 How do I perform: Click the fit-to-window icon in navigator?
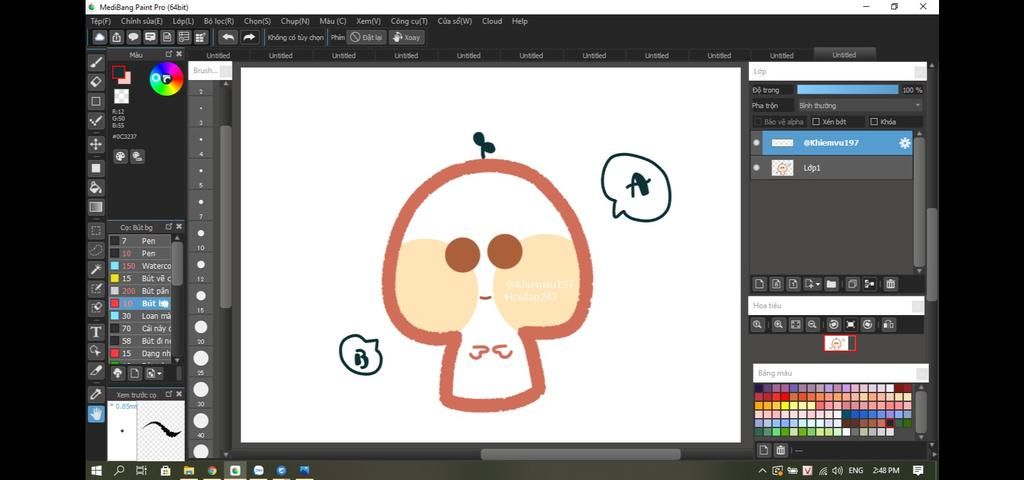(795, 325)
